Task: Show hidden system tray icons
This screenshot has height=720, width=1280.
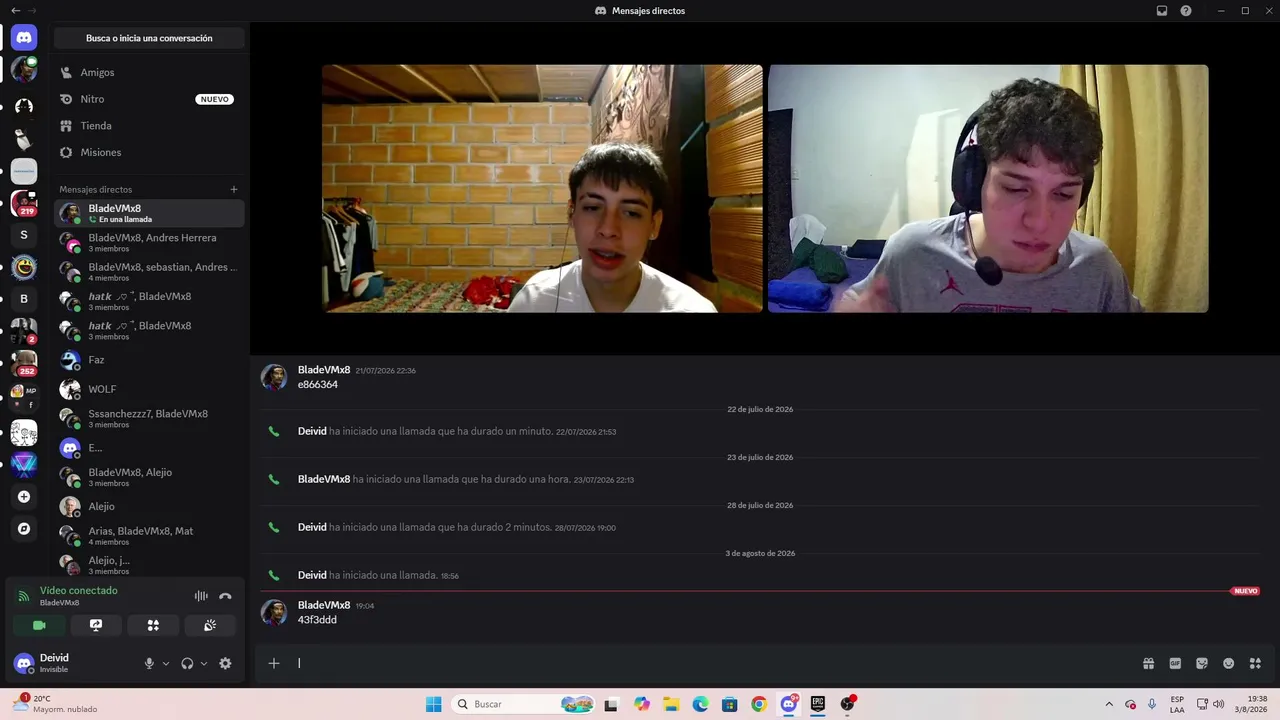Action: [1108, 704]
